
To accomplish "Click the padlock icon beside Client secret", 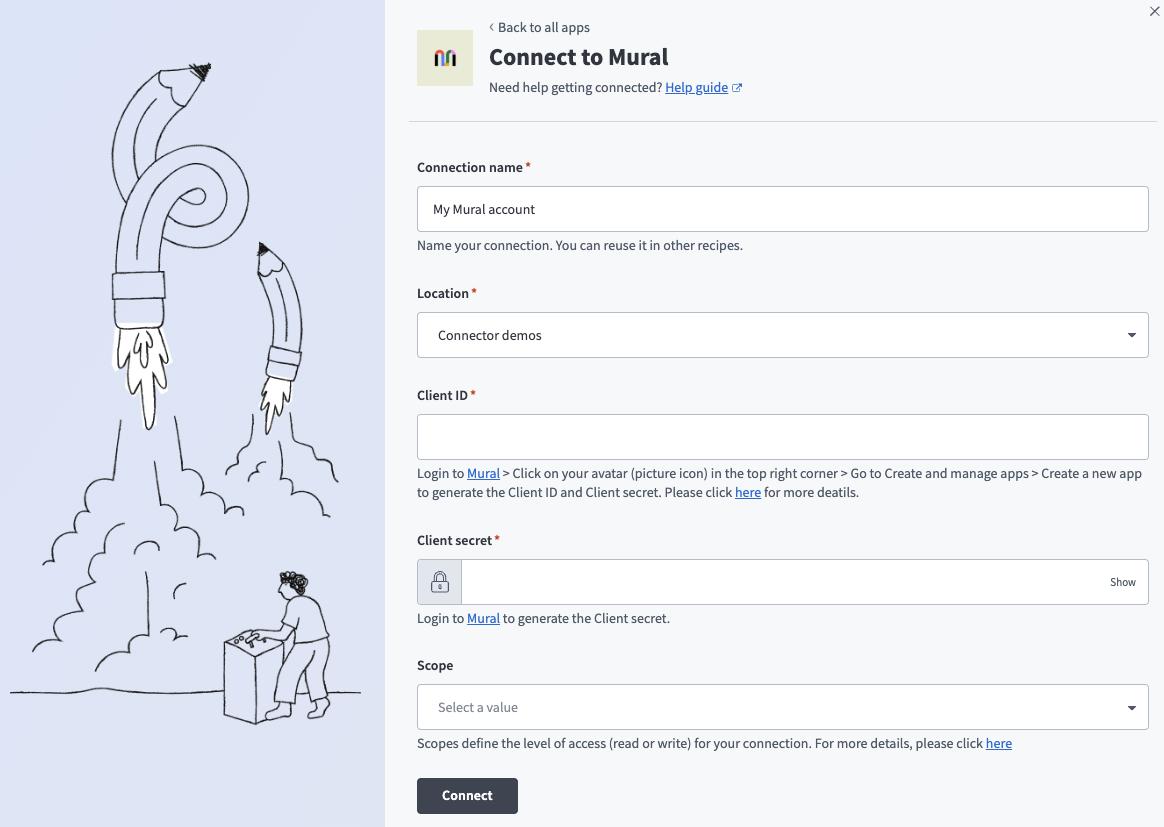I will 440,582.
